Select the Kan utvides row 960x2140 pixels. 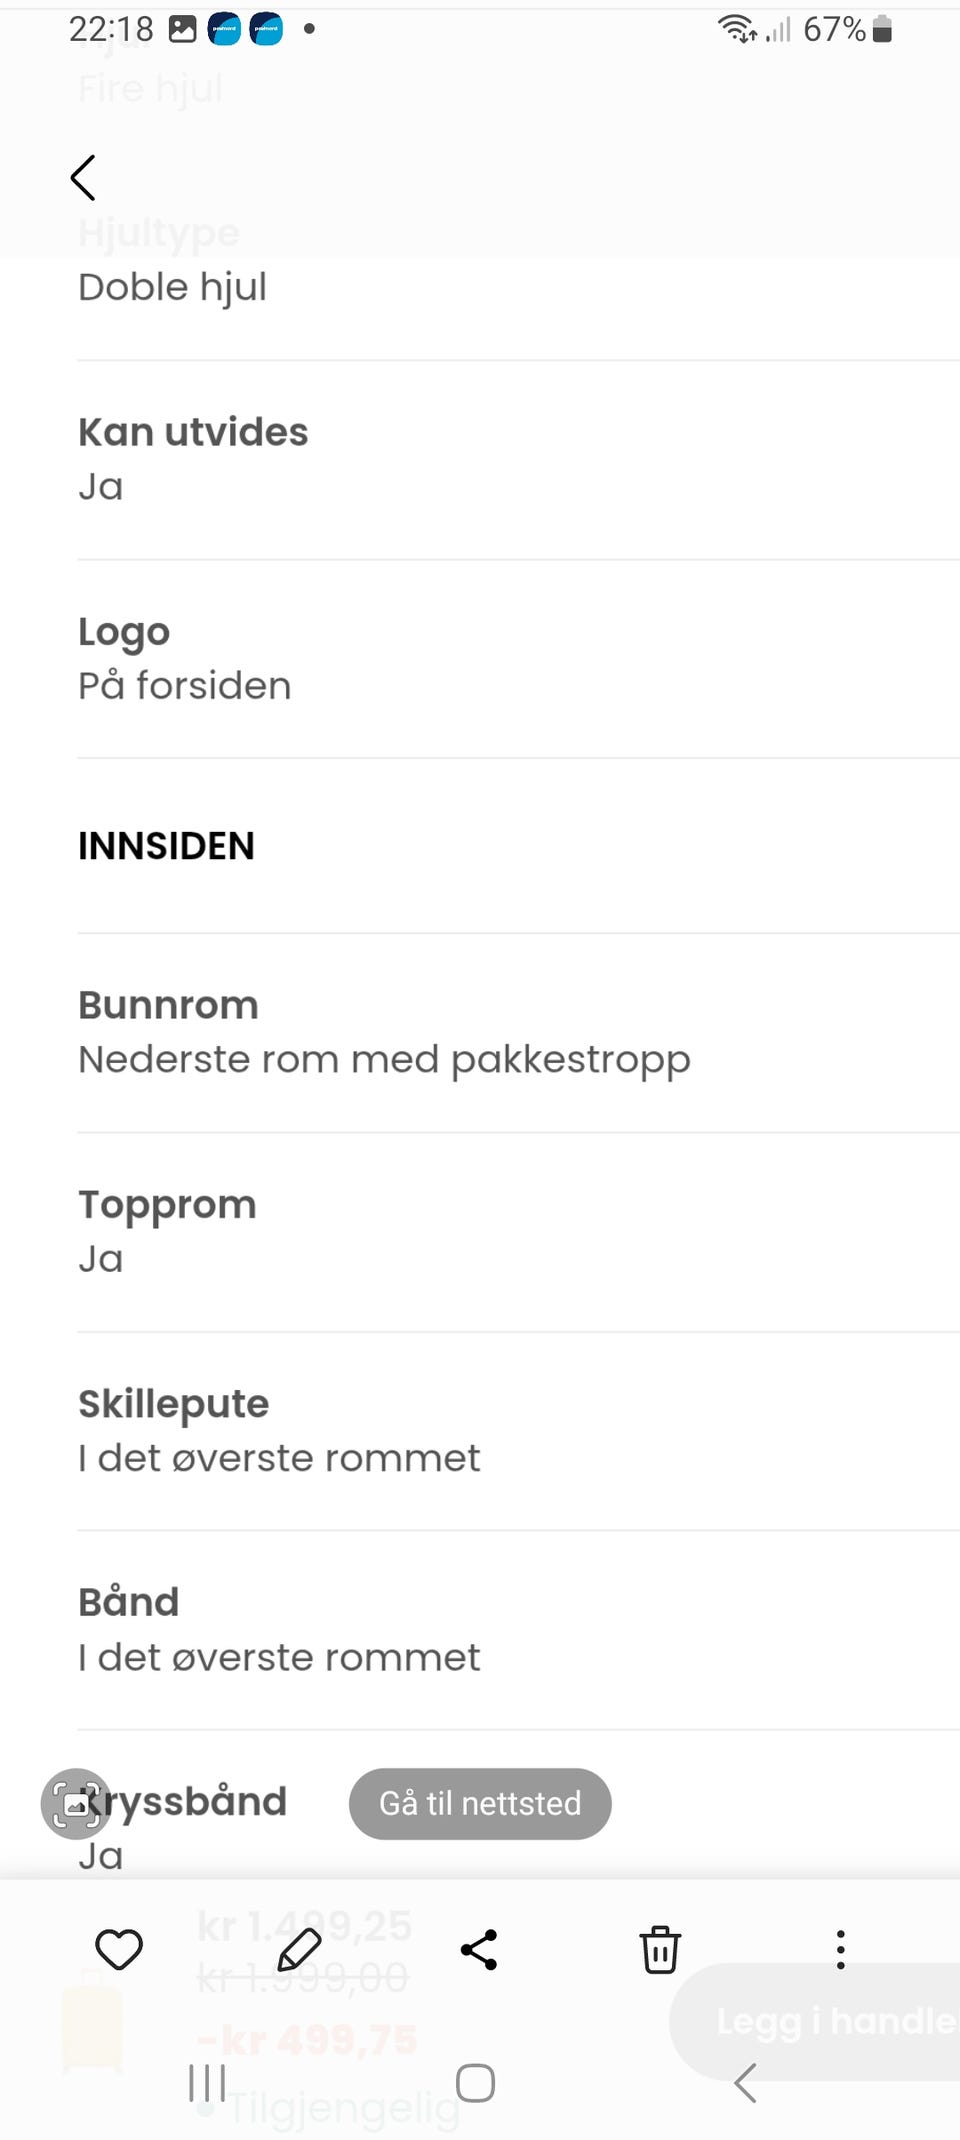[x=518, y=460]
